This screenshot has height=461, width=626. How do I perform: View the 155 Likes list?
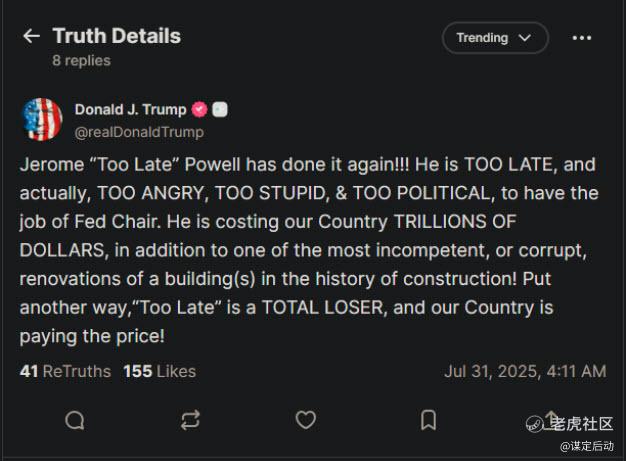coord(159,371)
